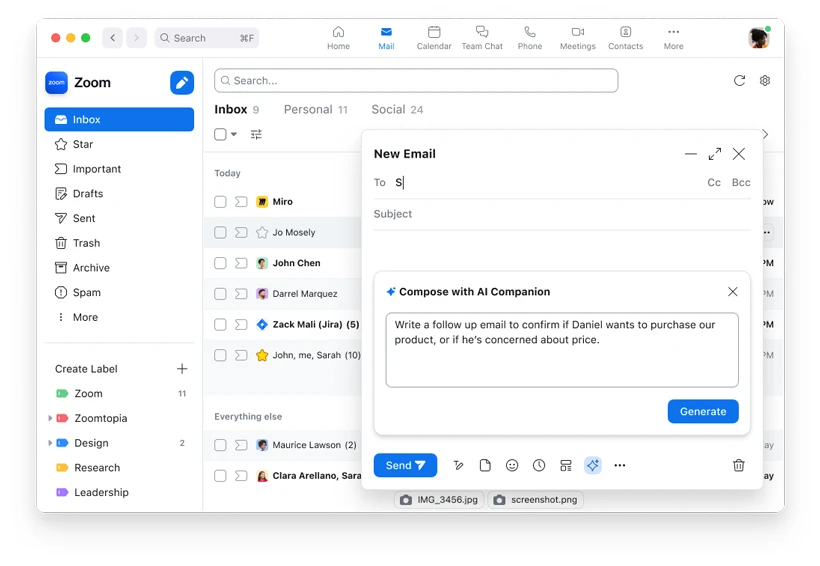Star the Jo Mosely email
Viewport: 820px width, 566px height.
(262, 232)
